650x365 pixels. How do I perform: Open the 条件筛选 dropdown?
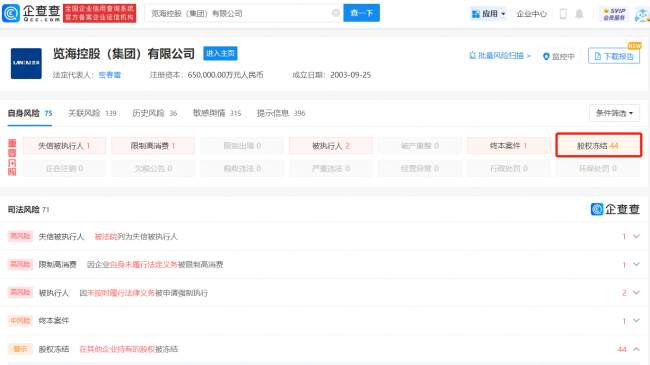pyautogui.click(x=614, y=113)
